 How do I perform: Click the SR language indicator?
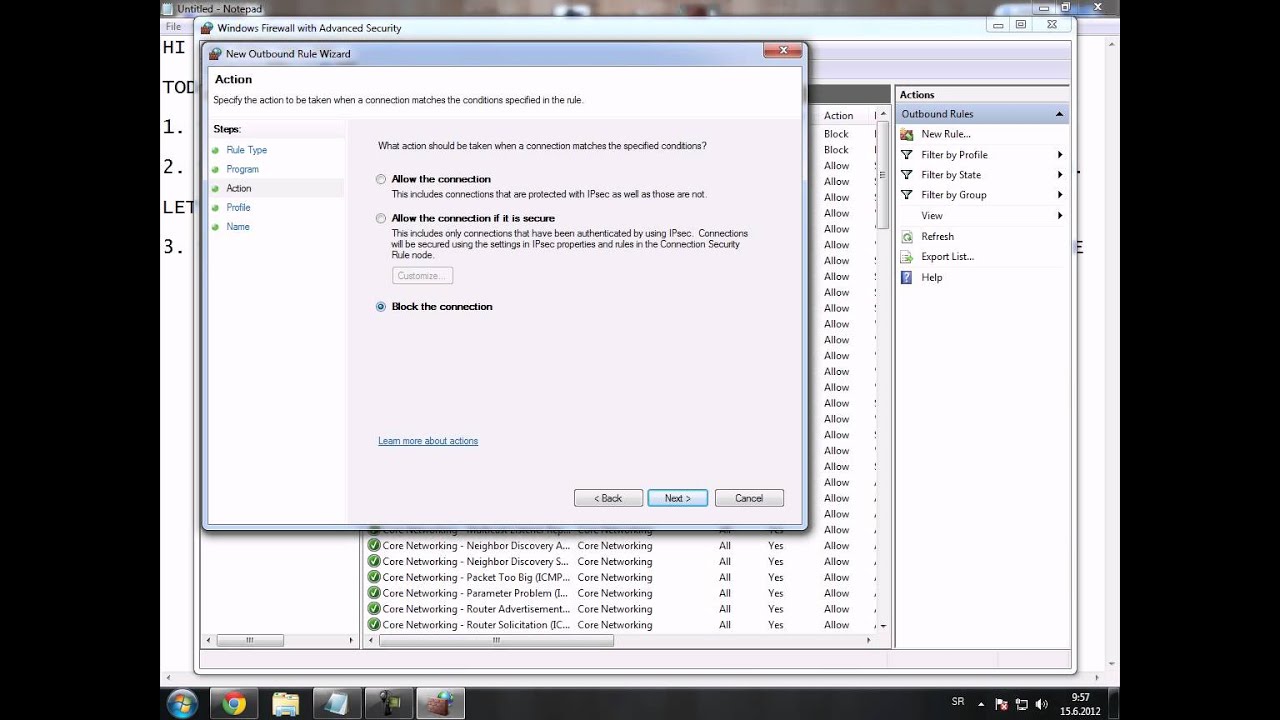click(958, 702)
